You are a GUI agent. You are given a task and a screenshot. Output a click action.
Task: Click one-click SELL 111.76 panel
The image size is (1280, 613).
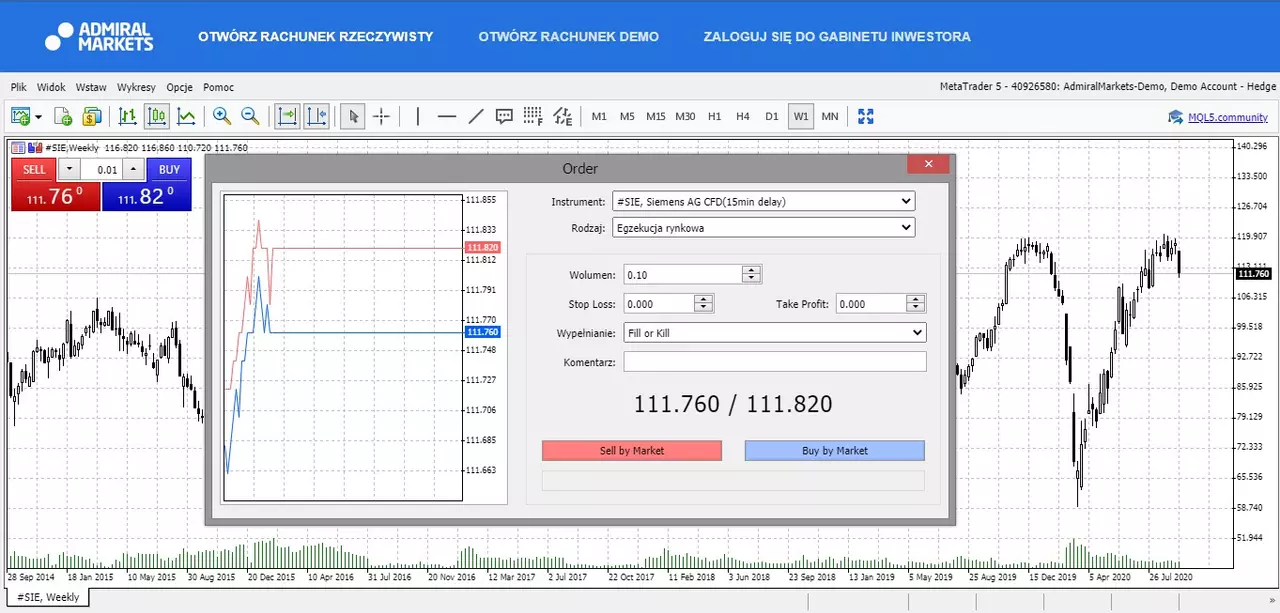(56, 196)
